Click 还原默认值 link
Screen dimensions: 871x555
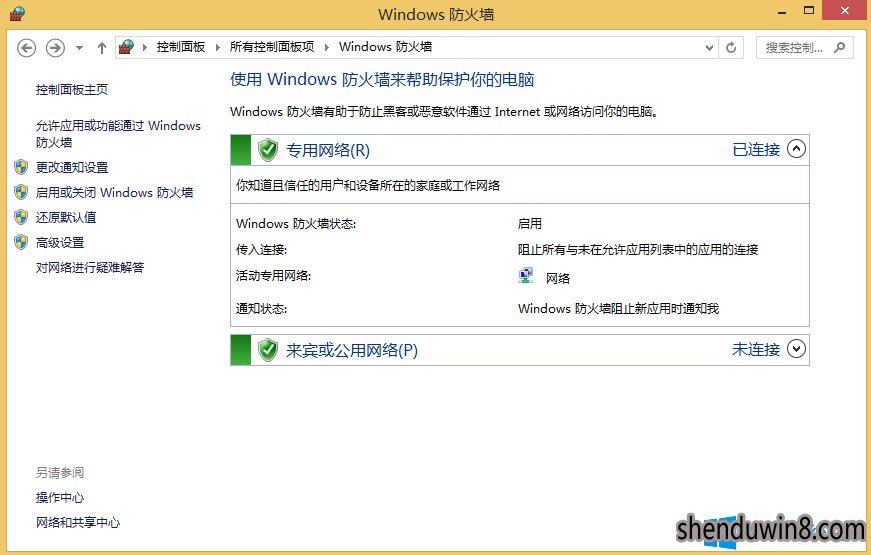[66, 217]
